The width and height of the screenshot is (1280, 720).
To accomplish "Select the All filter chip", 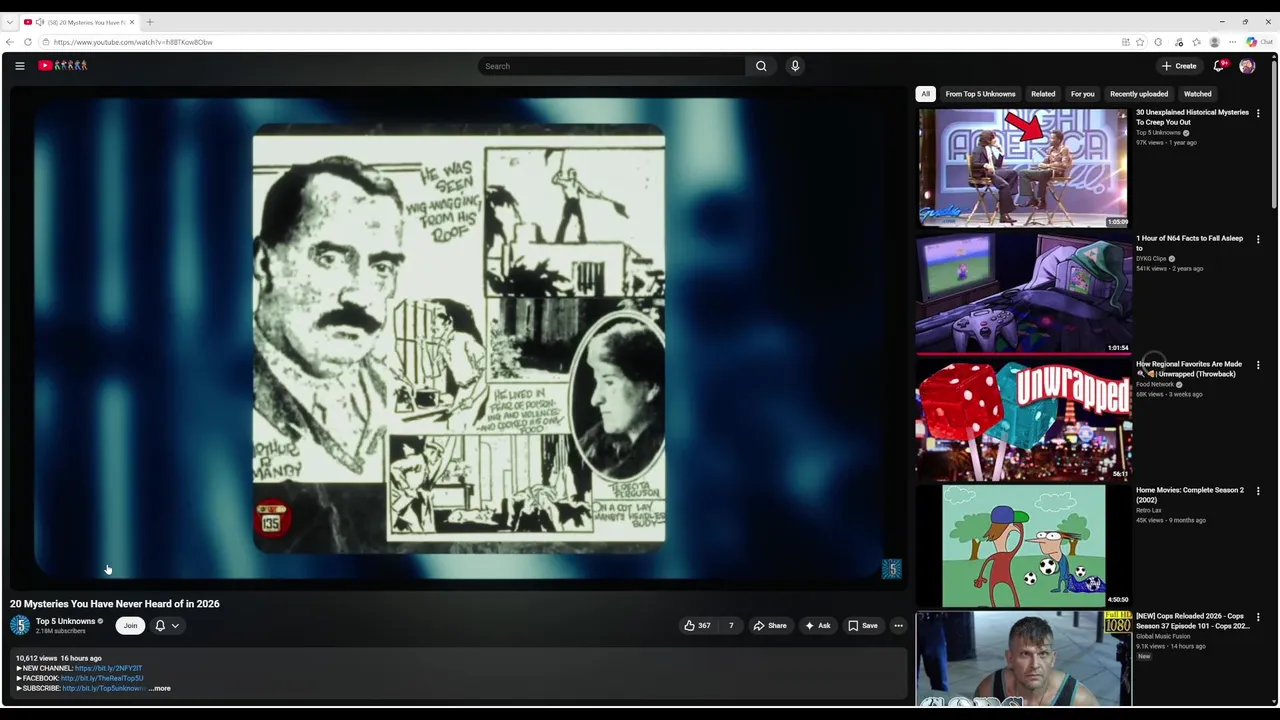I will (925, 94).
